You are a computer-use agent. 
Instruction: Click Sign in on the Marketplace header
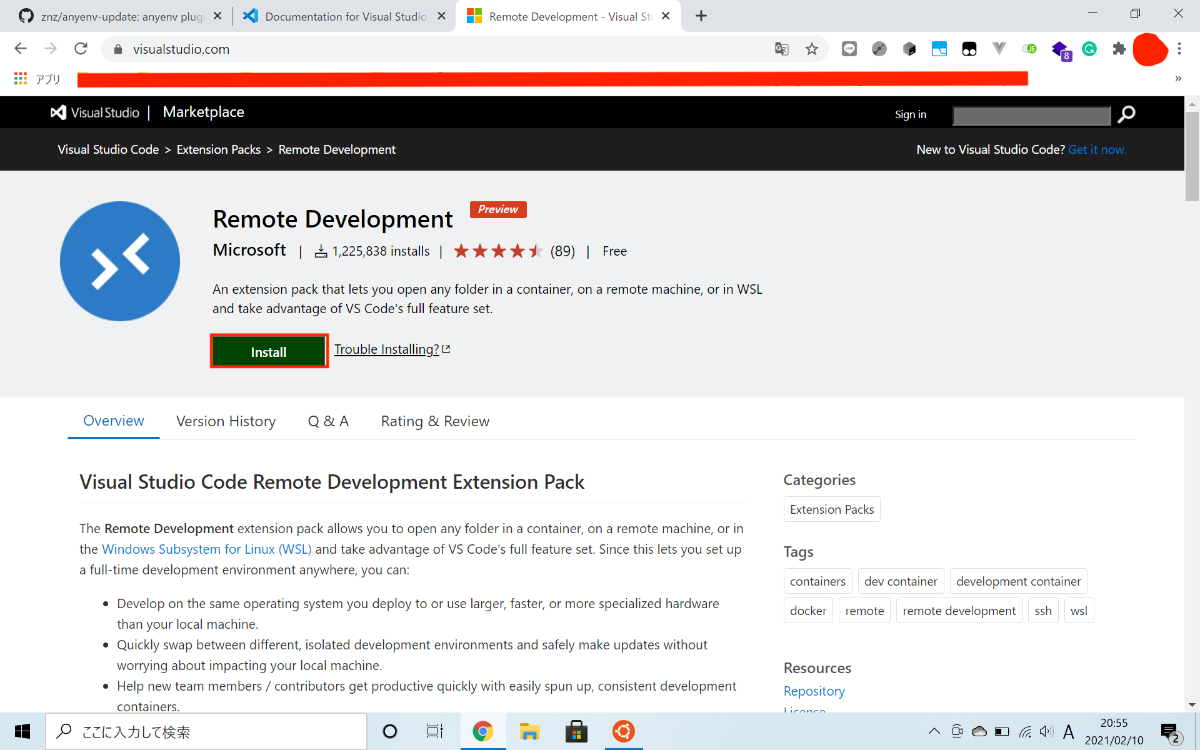pyautogui.click(x=910, y=114)
